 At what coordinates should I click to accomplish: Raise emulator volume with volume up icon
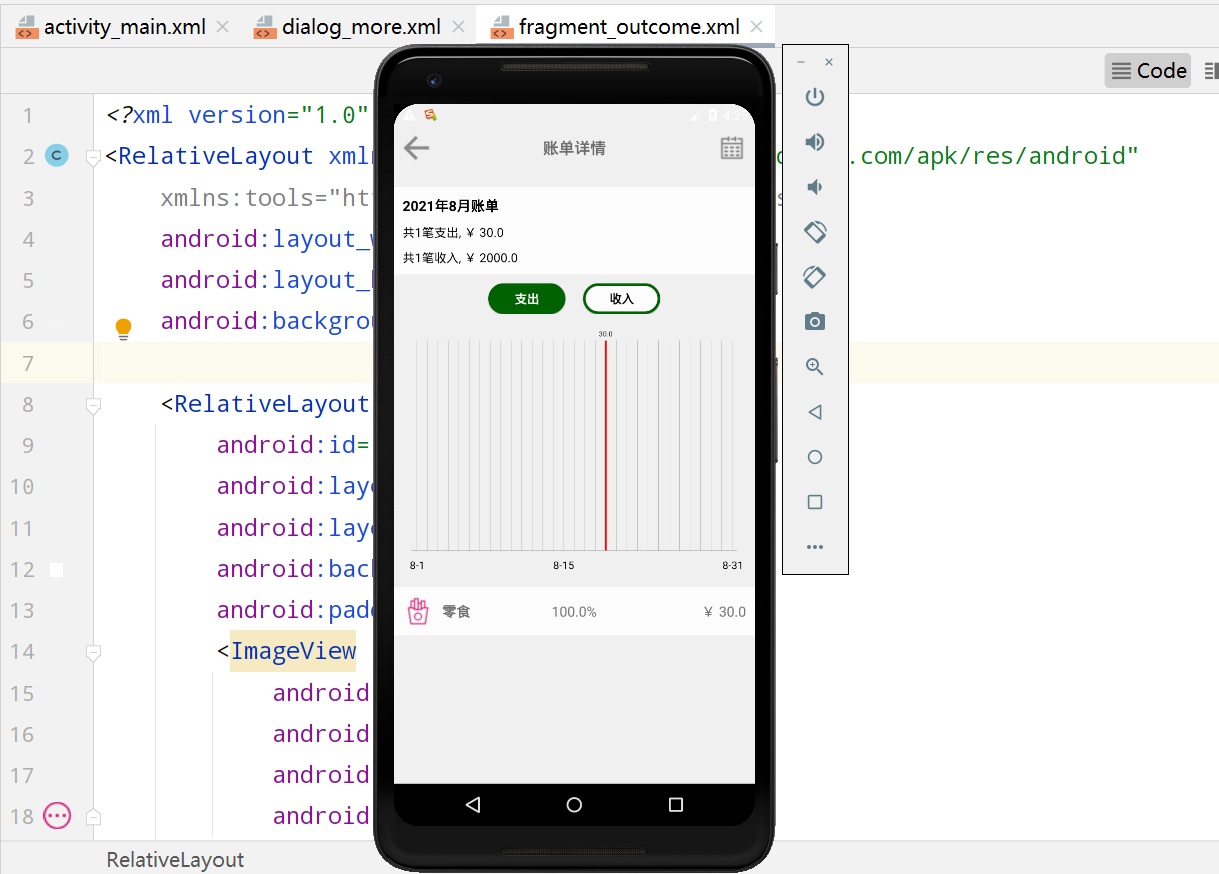[x=815, y=142]
